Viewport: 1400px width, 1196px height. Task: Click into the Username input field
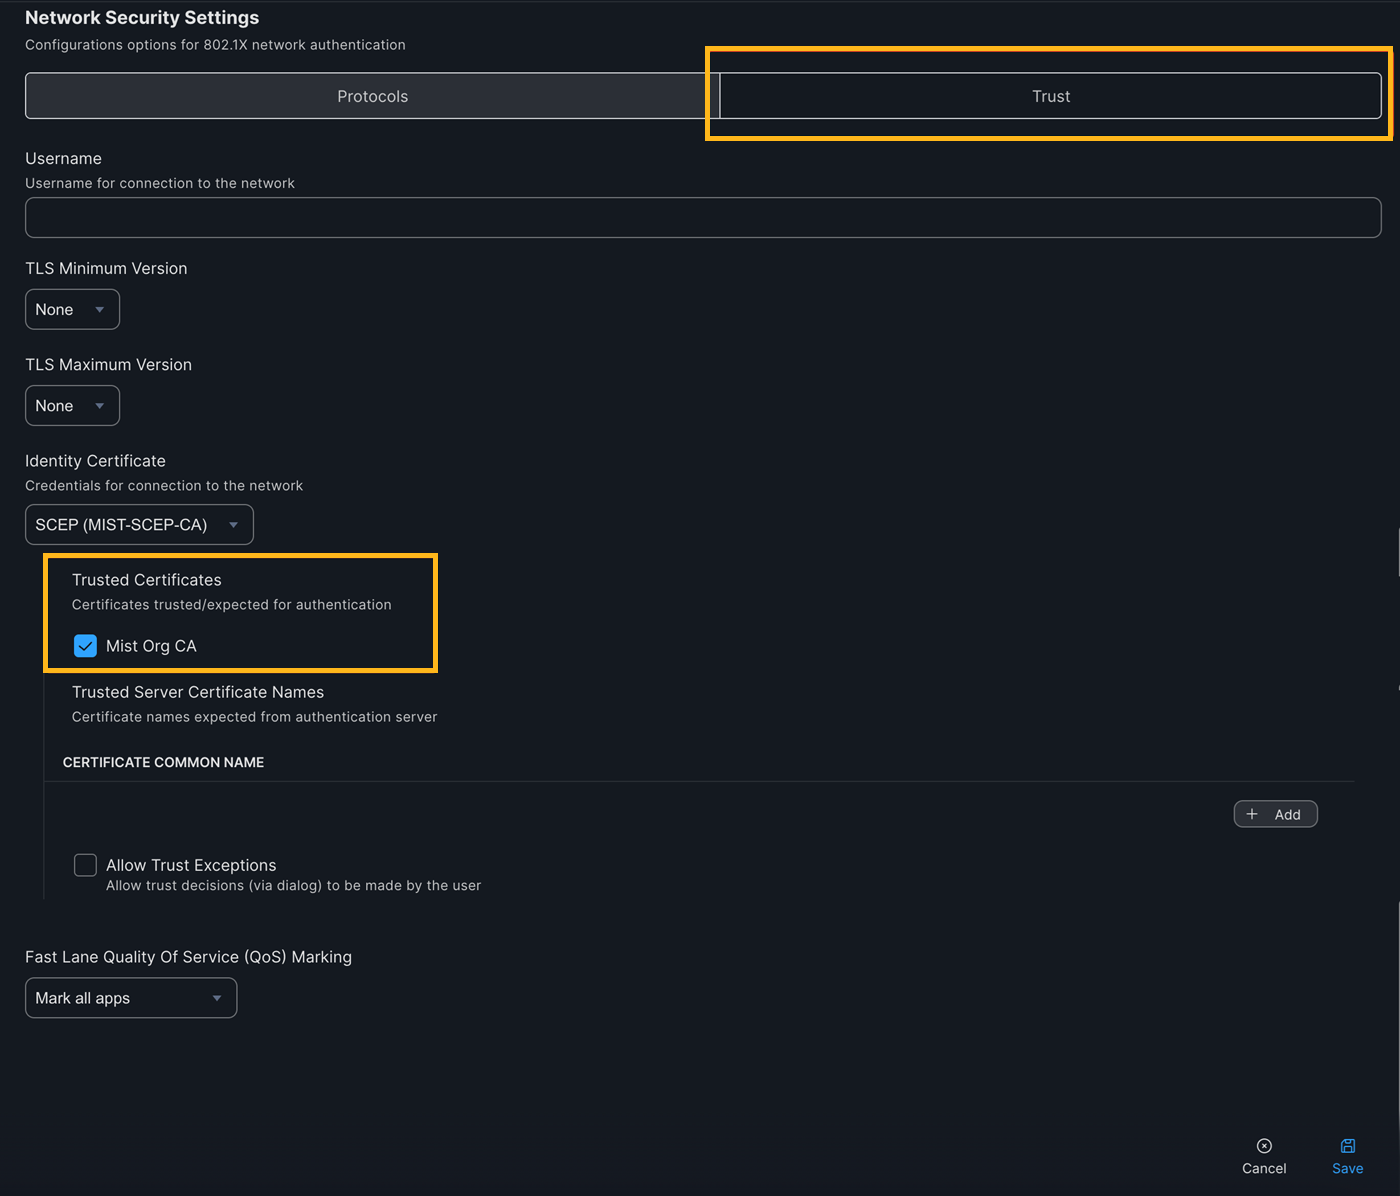(703, 218)
